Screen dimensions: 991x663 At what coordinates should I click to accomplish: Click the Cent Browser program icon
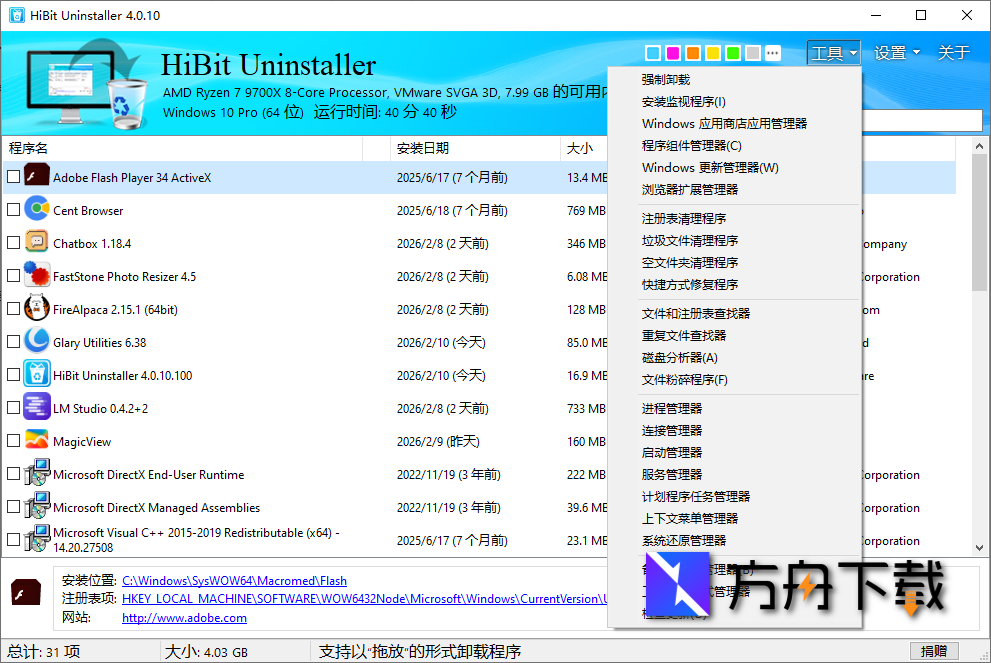click(35, 209)
